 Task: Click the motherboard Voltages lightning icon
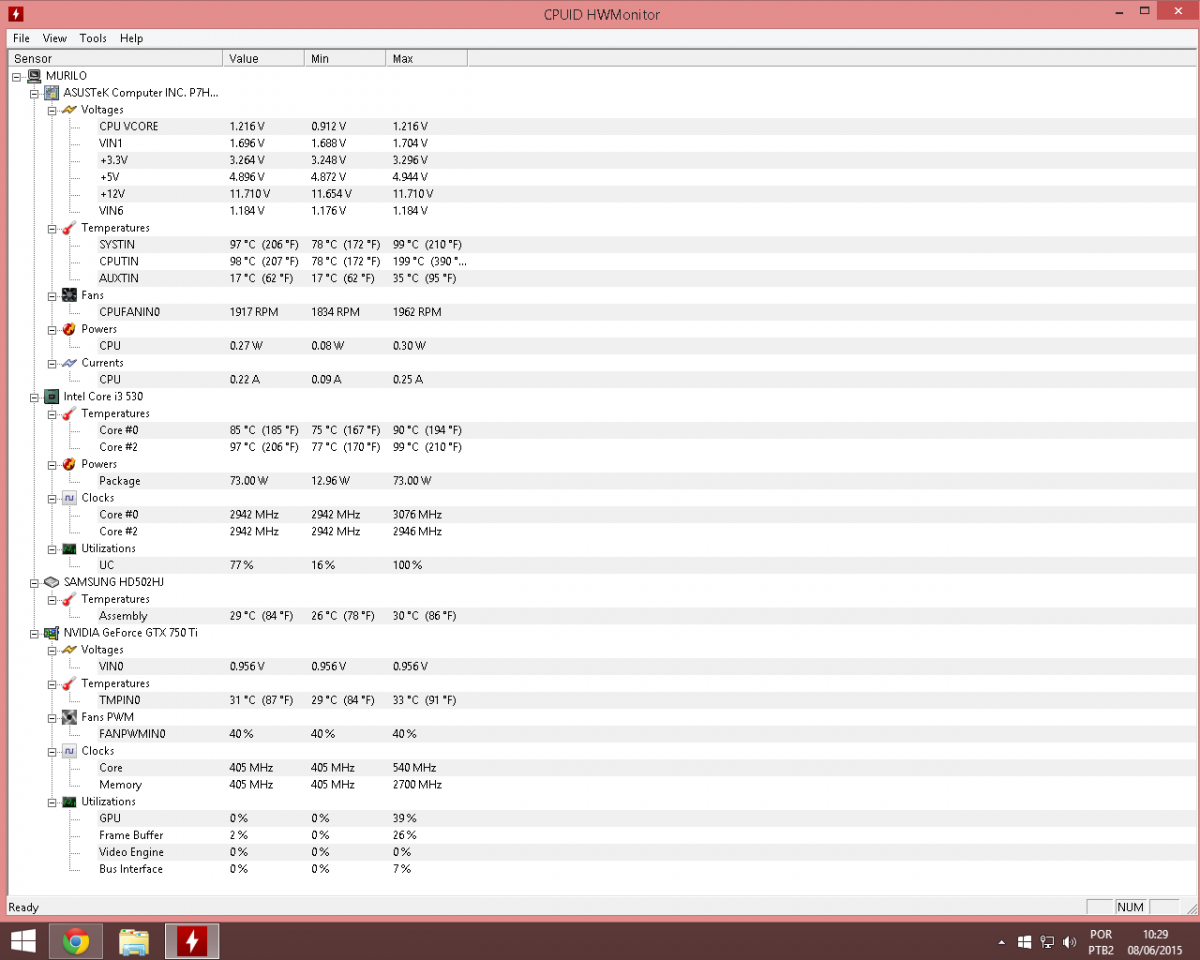(x=69, y=110)
